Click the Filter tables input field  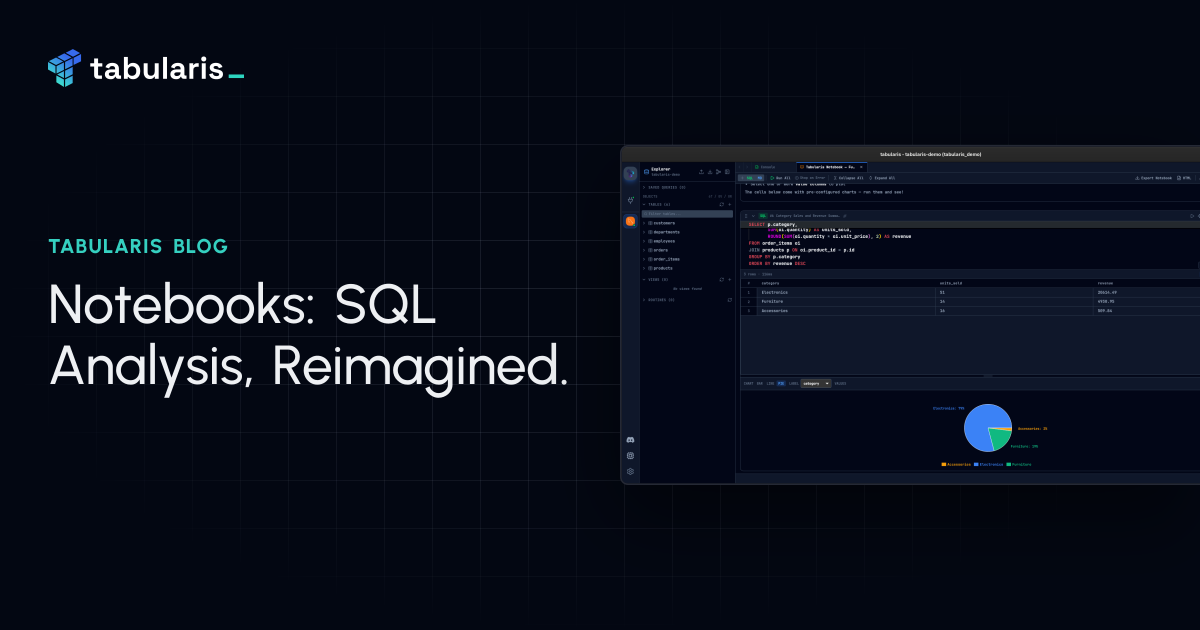687,214
